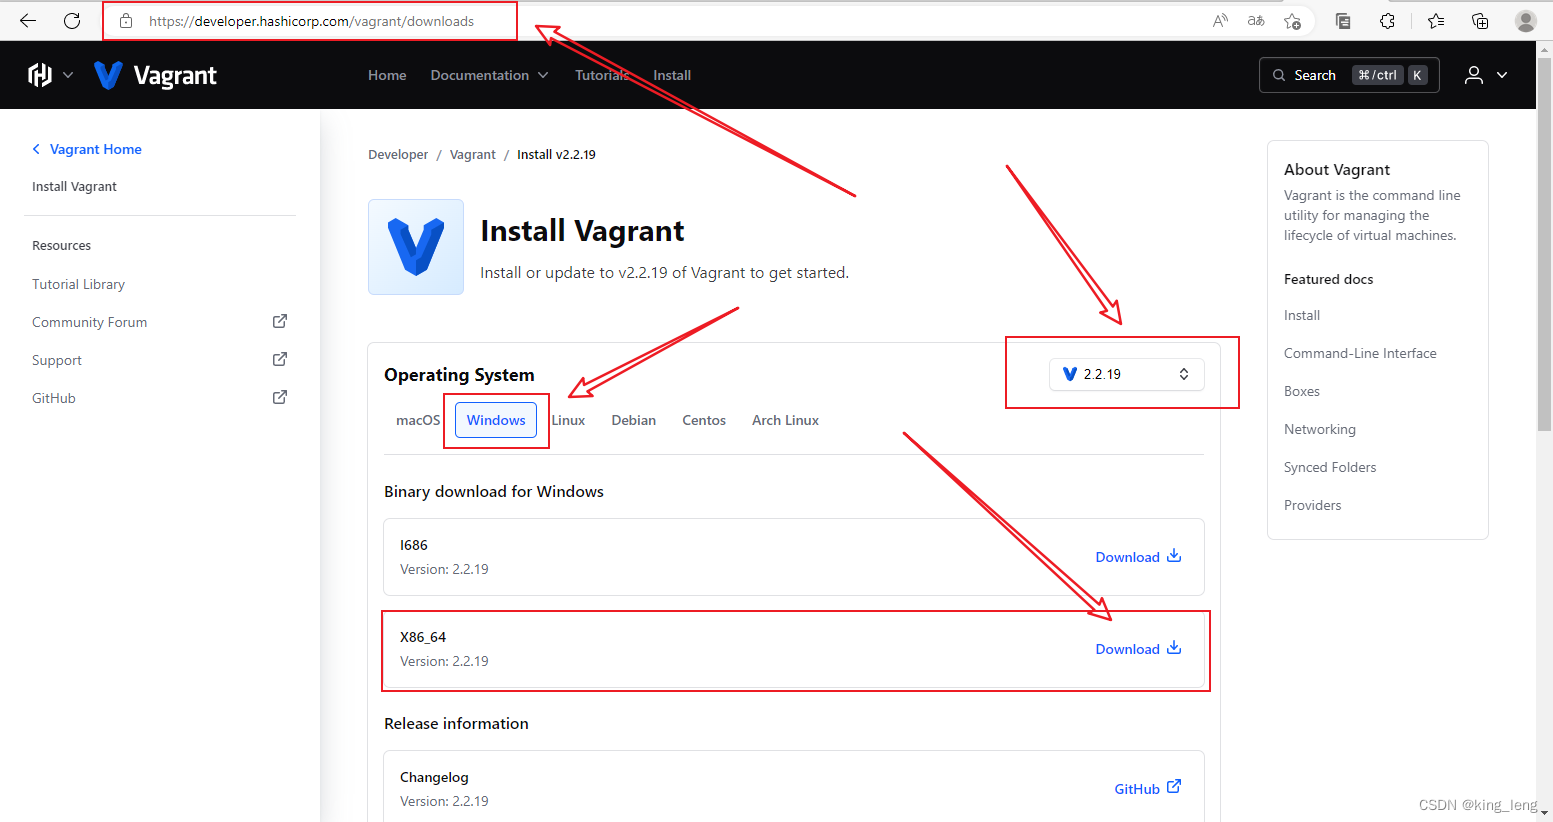Open Install Vagrant in the sidebar
The image size is (1553, 822).
(74, 186)
